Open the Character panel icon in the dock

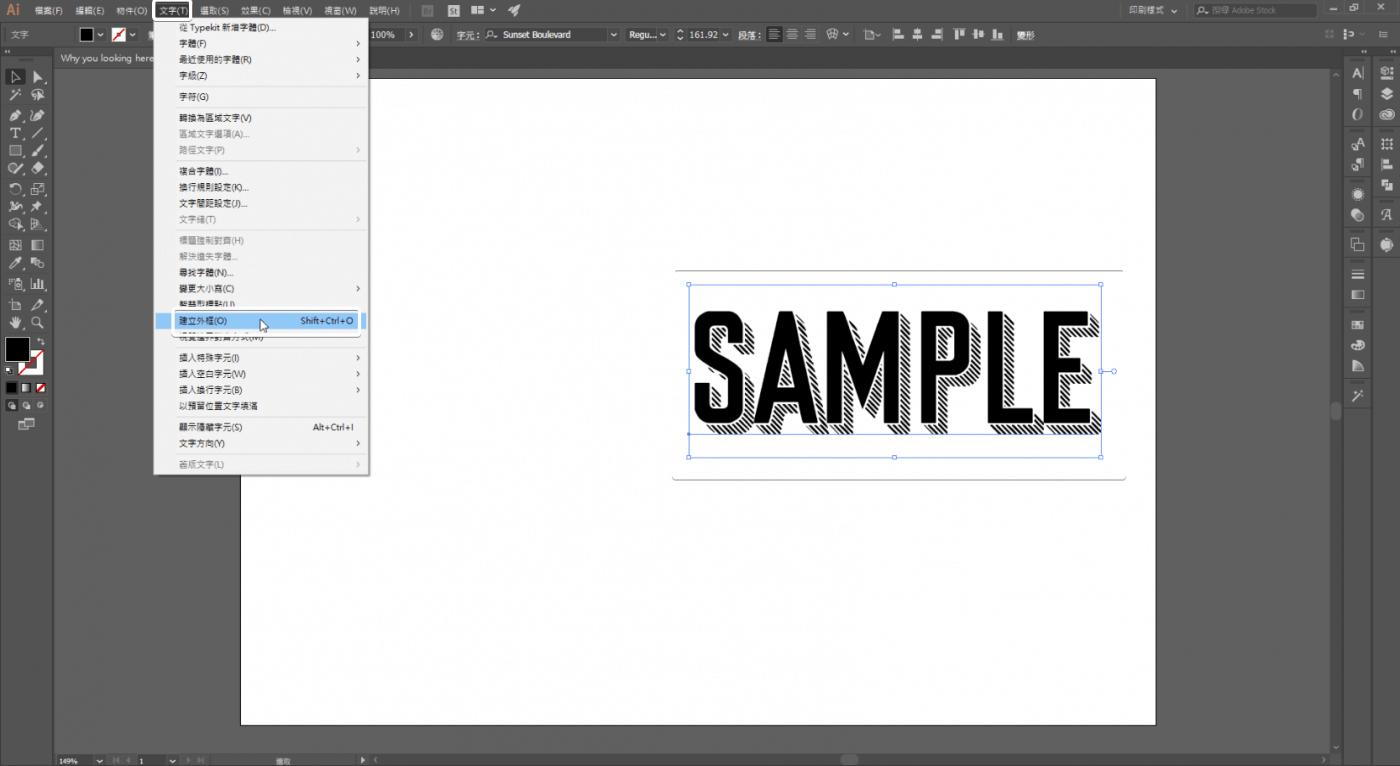(x=1357, y=73)
